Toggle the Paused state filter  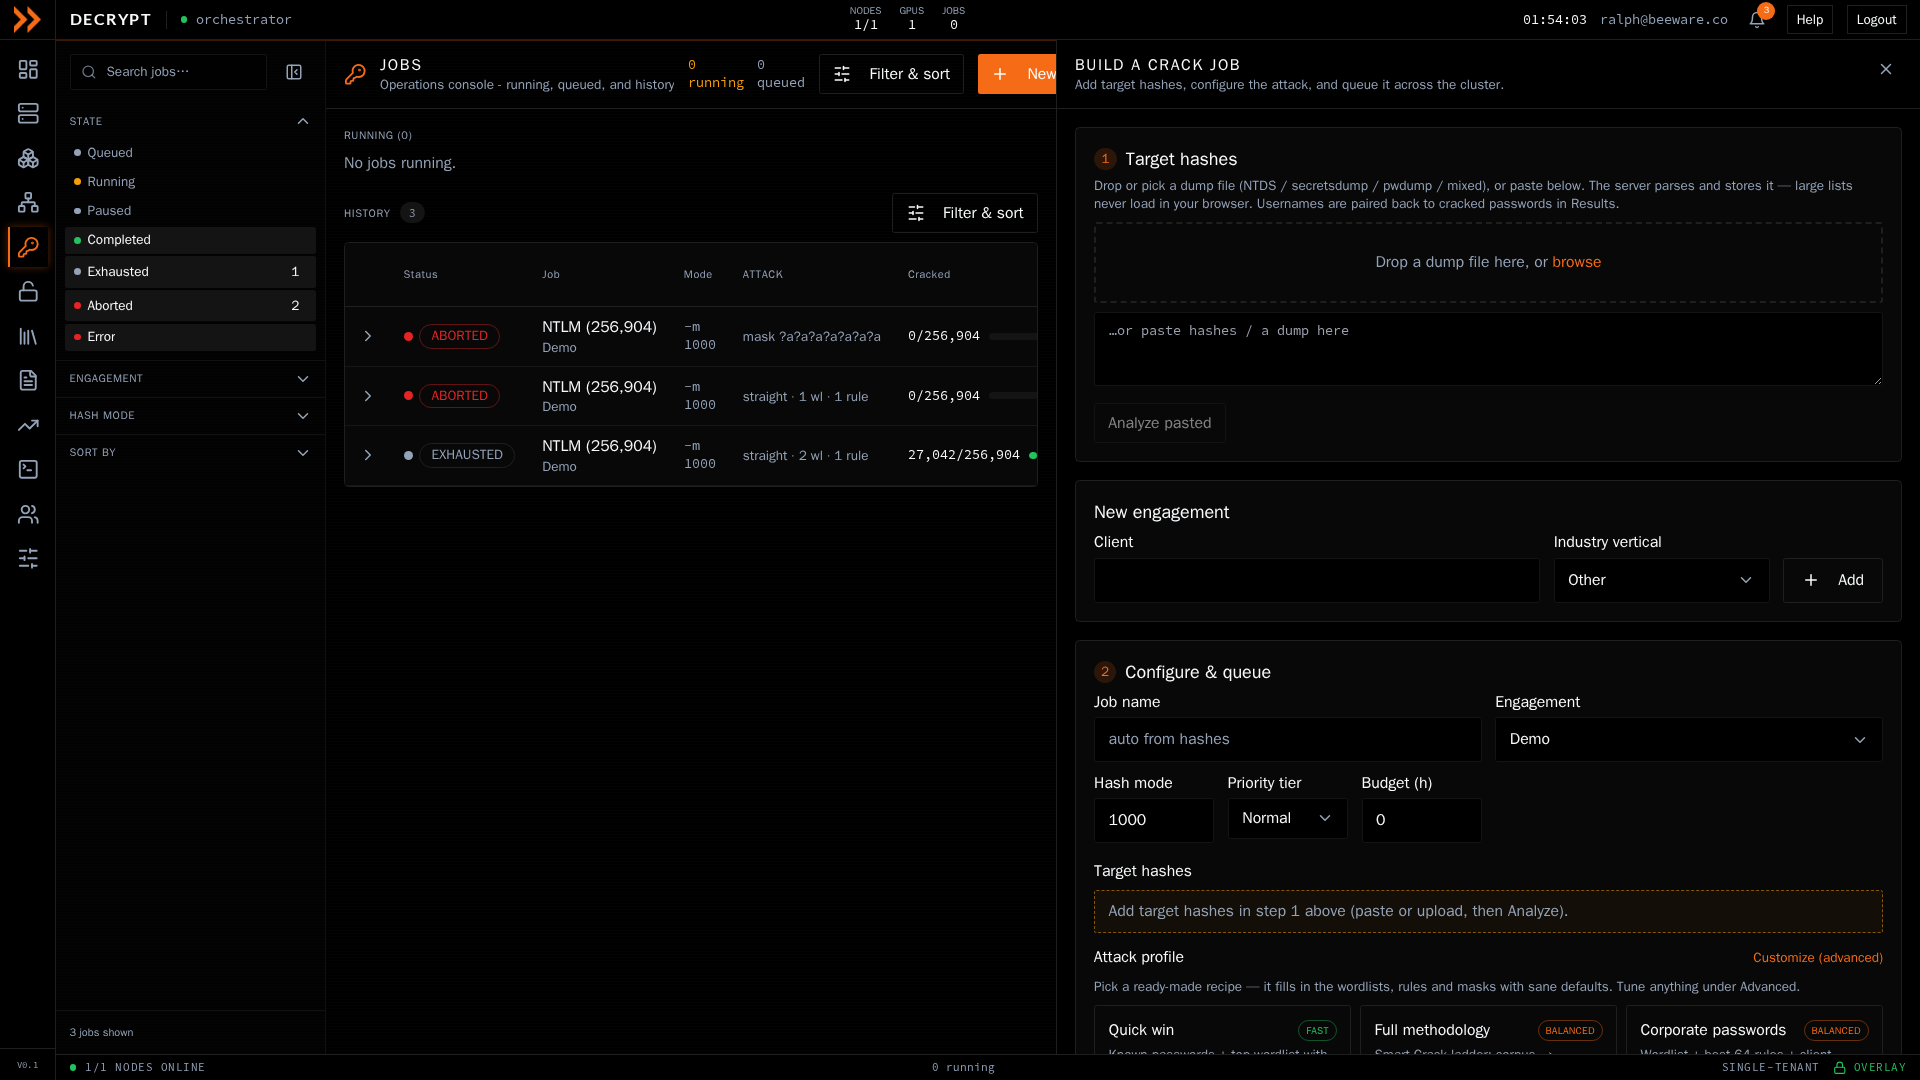click(190, 211)
